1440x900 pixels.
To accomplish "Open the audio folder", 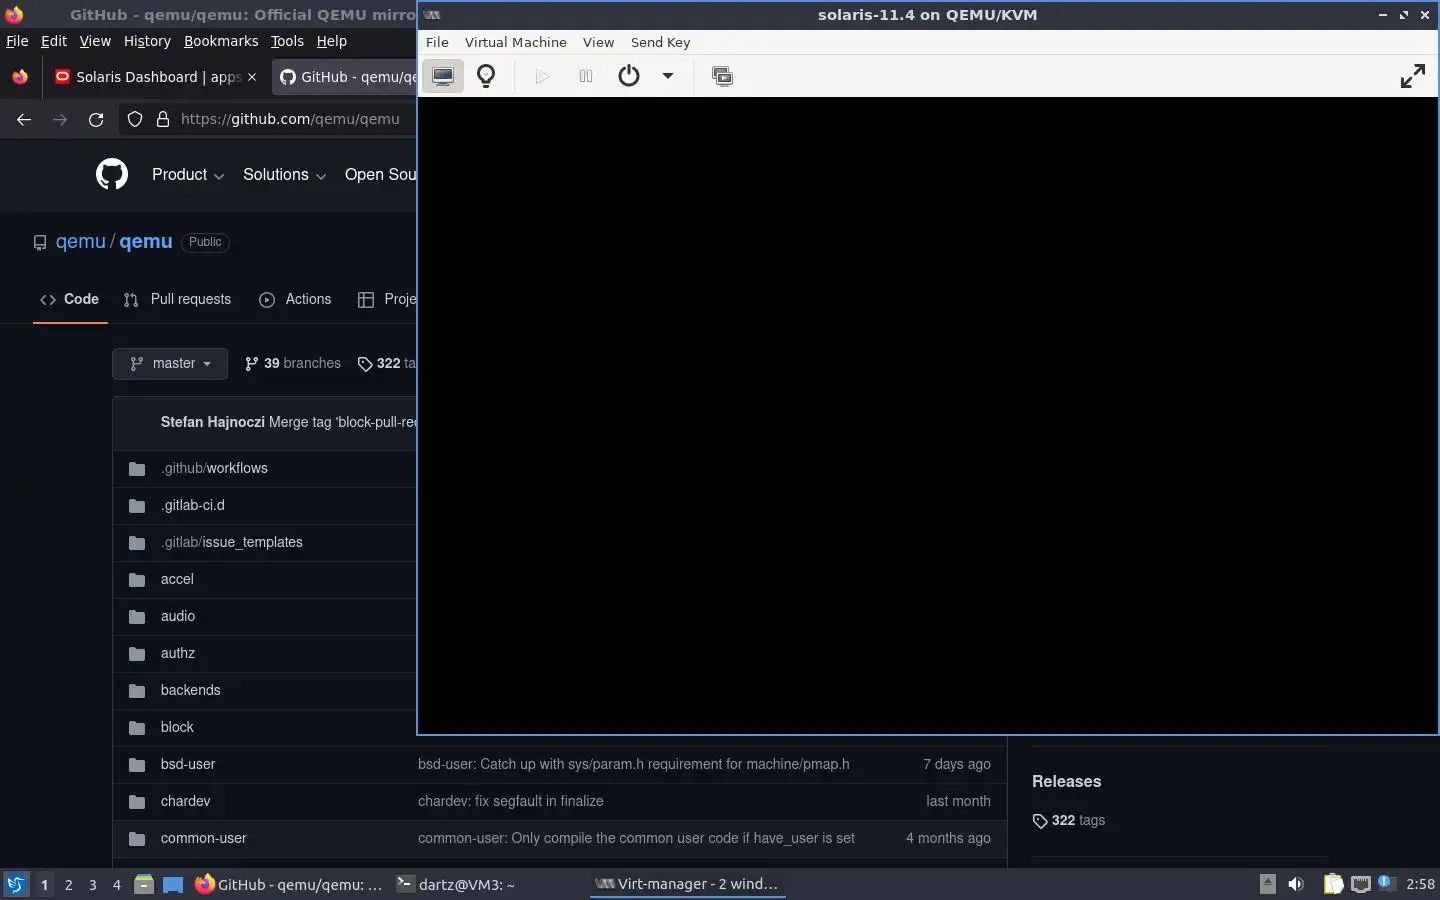I will [x=178, y=616].
